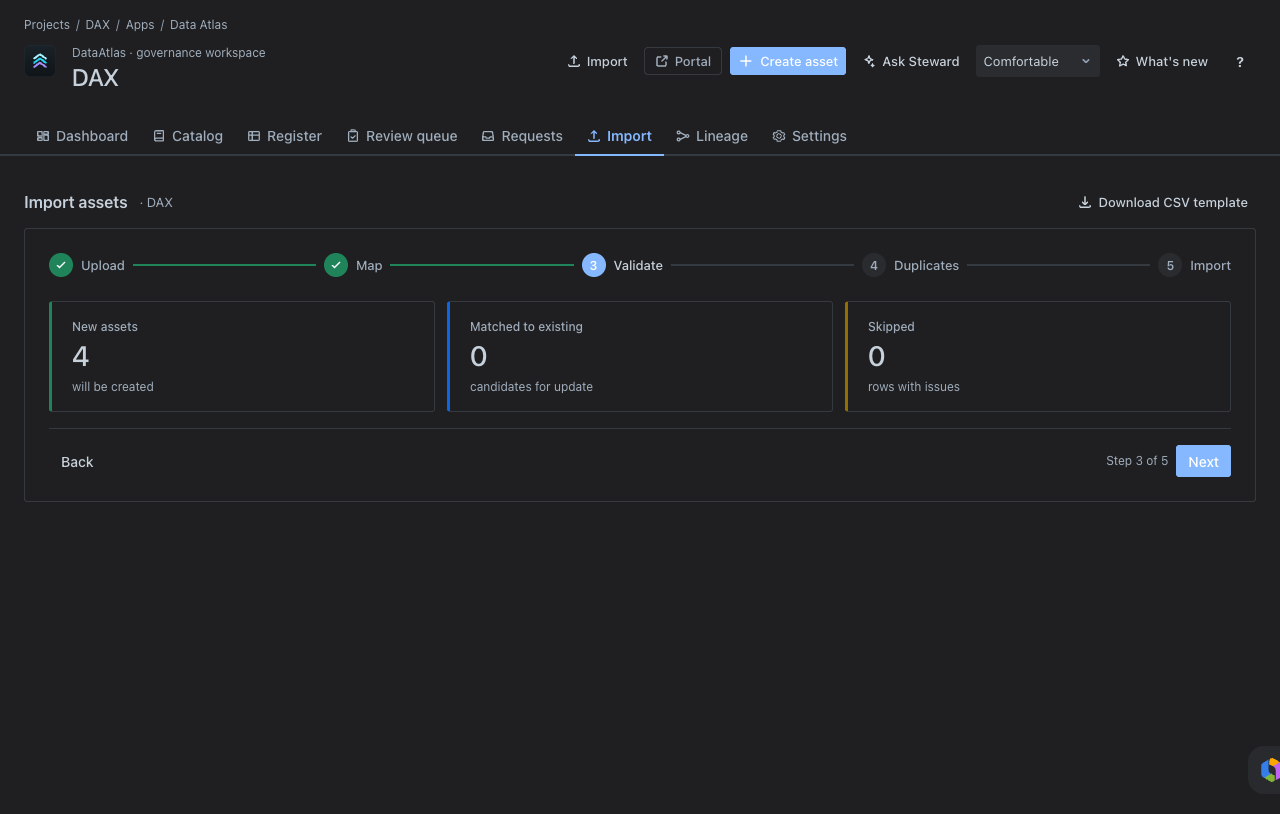The width and height of the screenshot is (1280, 814).
Task: Click the Portal external link icon
Action: (x=662, y=61)
